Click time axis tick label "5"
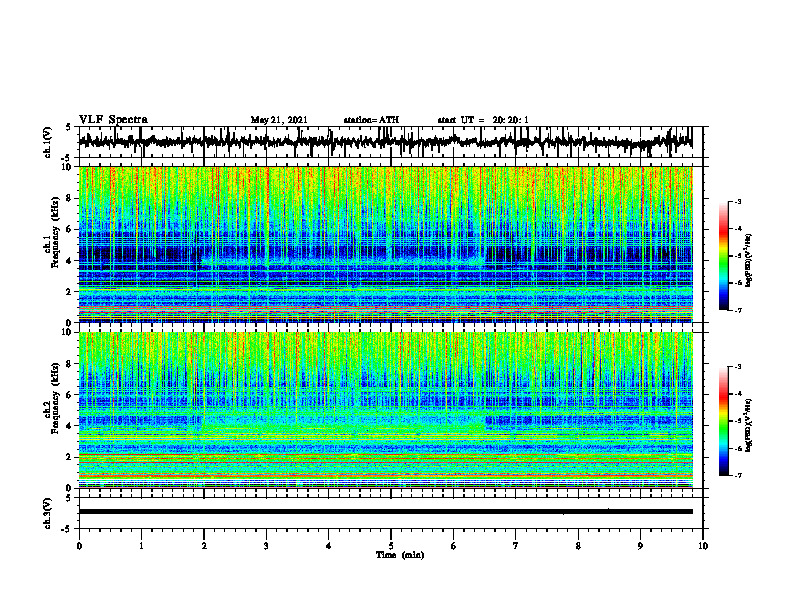The height and width of the screenshot is (612, 792). pyautogui.click(x=391, y=546)
